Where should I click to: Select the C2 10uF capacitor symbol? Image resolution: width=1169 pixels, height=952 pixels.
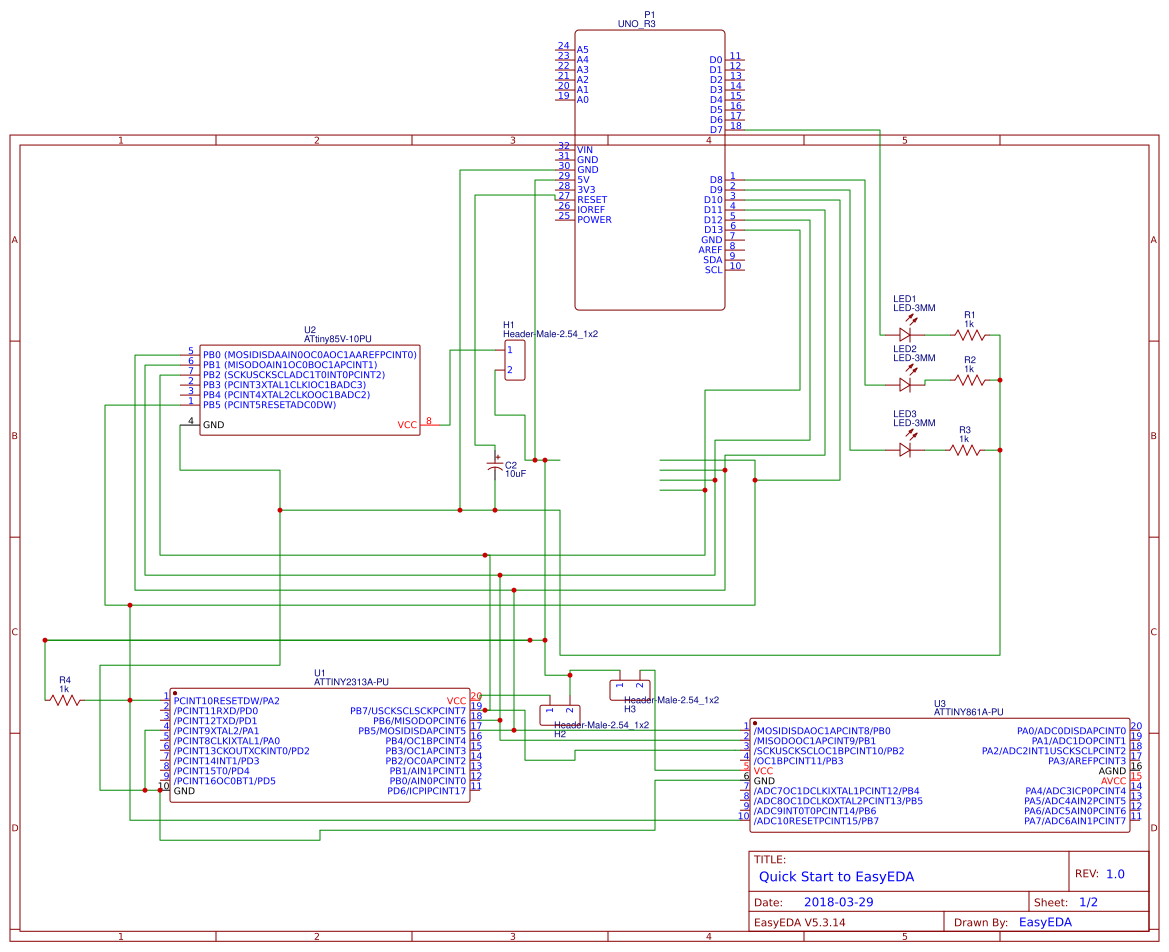tap(497, 466)
